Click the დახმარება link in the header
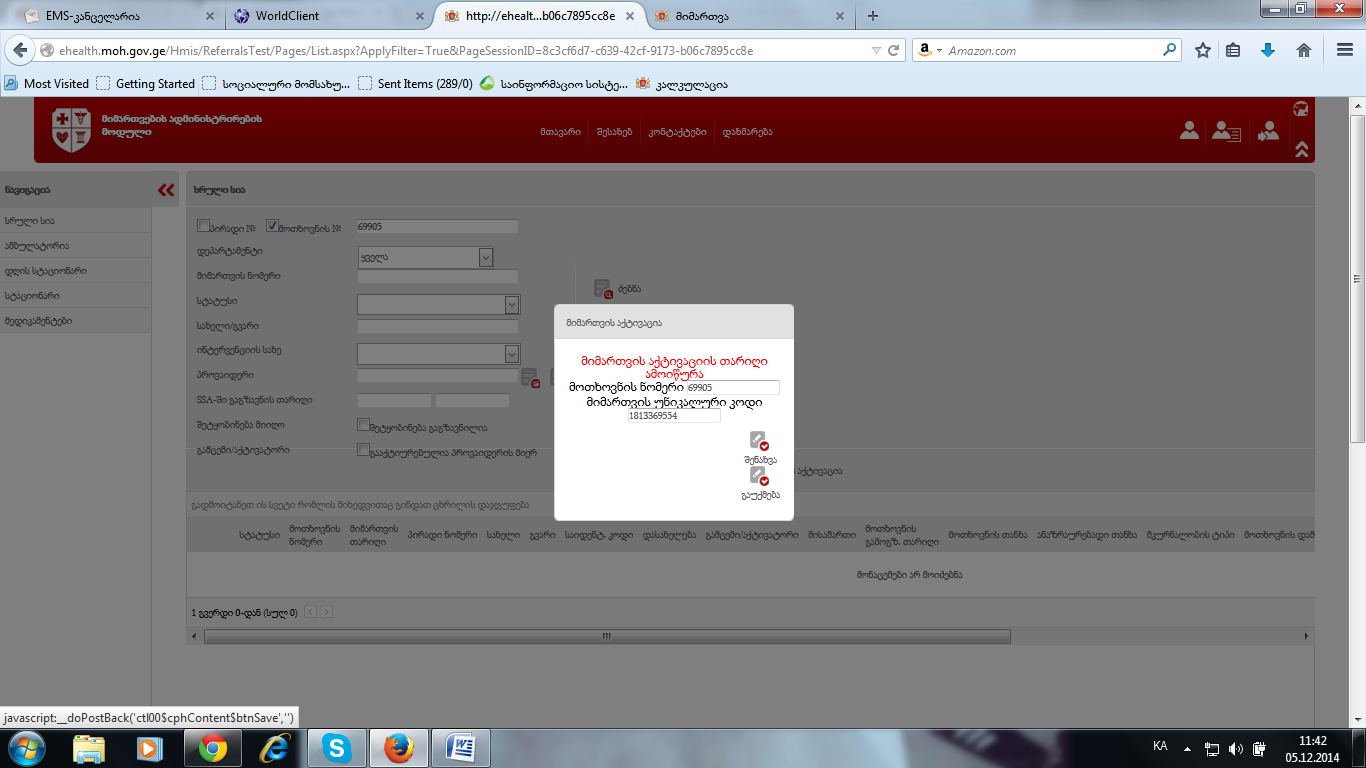The width and height of the screenshot is (1366, 768). click(747, 132)
